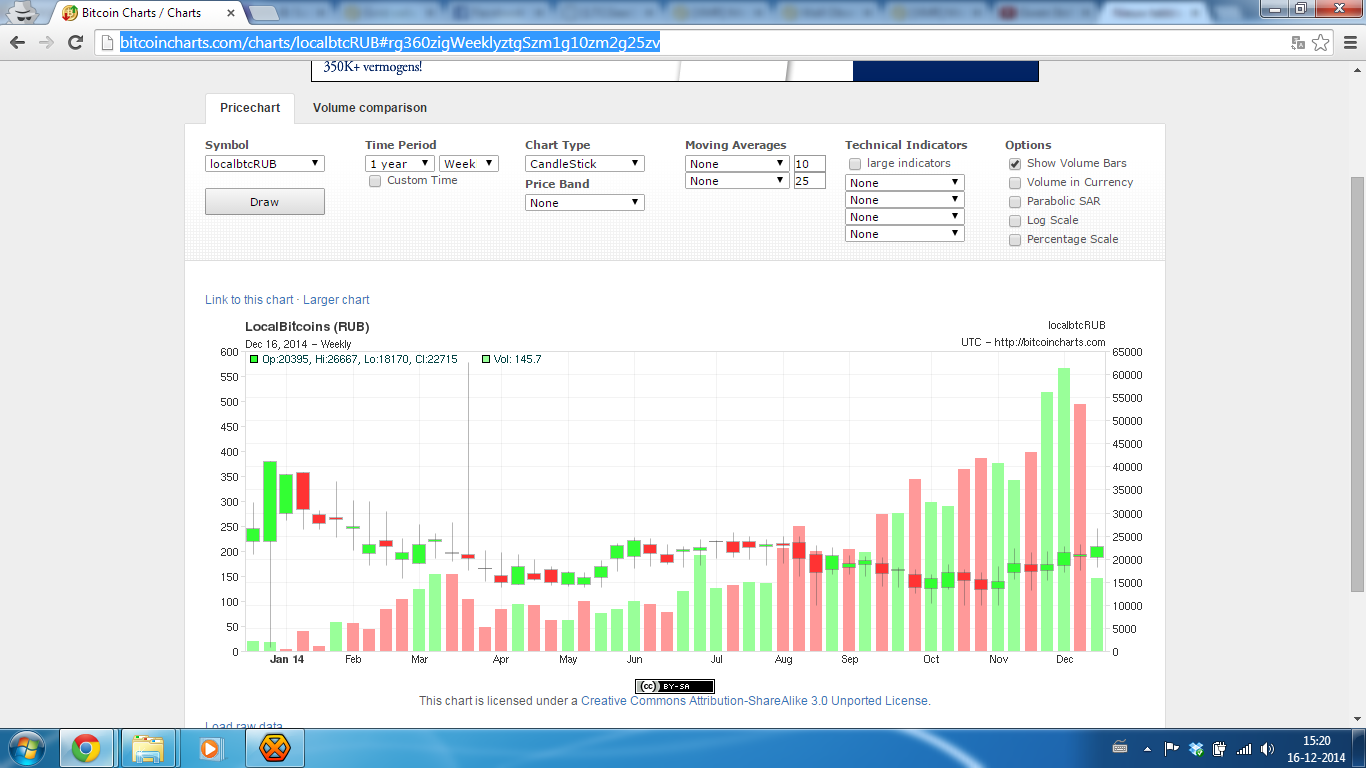1366x768 pixels.
Task: Check the Percentage Scale option
Action: point(1015,240)
